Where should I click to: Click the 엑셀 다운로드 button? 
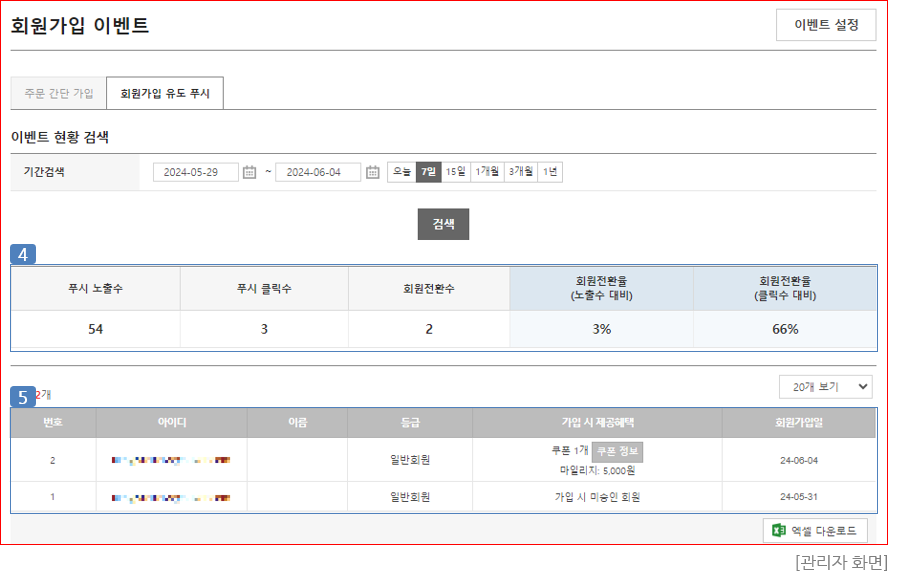(815, 531)
